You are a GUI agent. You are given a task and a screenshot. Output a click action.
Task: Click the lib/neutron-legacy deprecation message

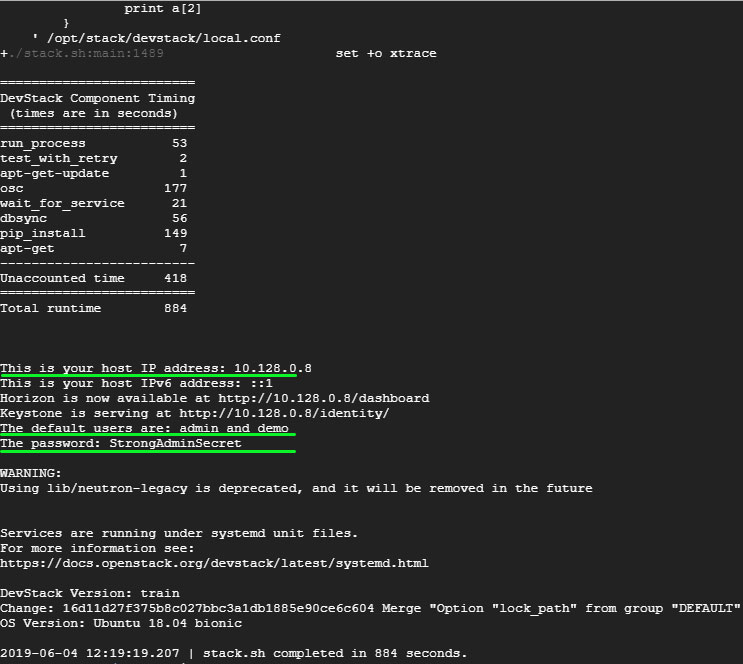[296, 488]
